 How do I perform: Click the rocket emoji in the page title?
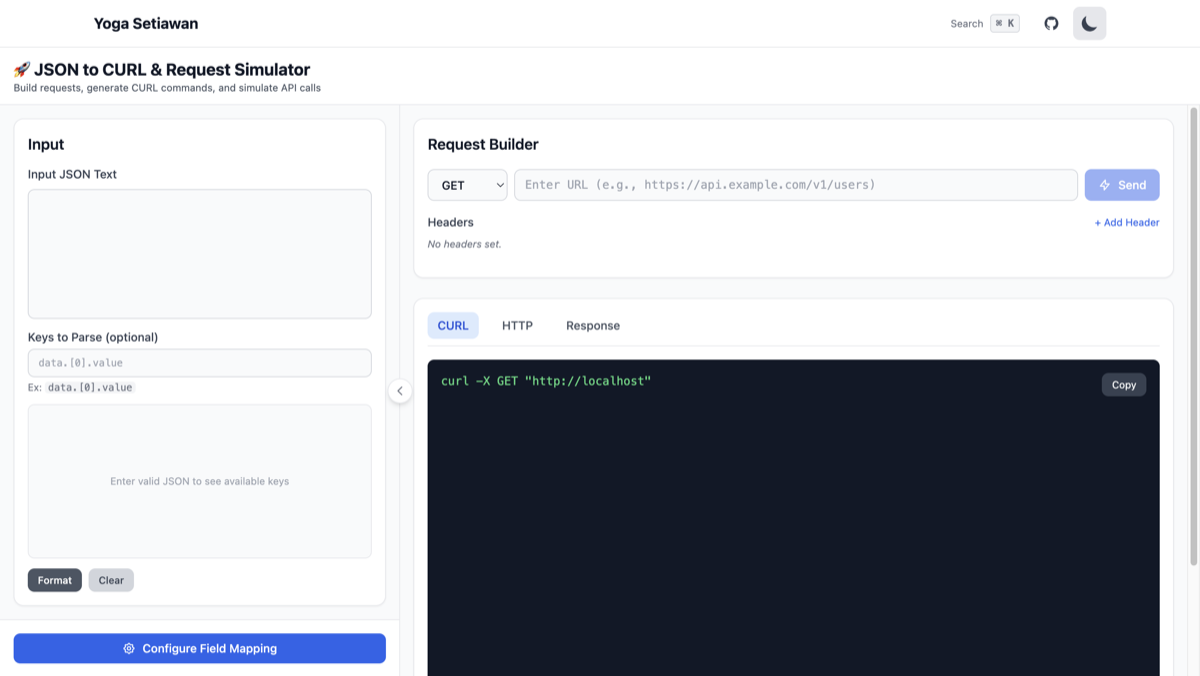23,69
